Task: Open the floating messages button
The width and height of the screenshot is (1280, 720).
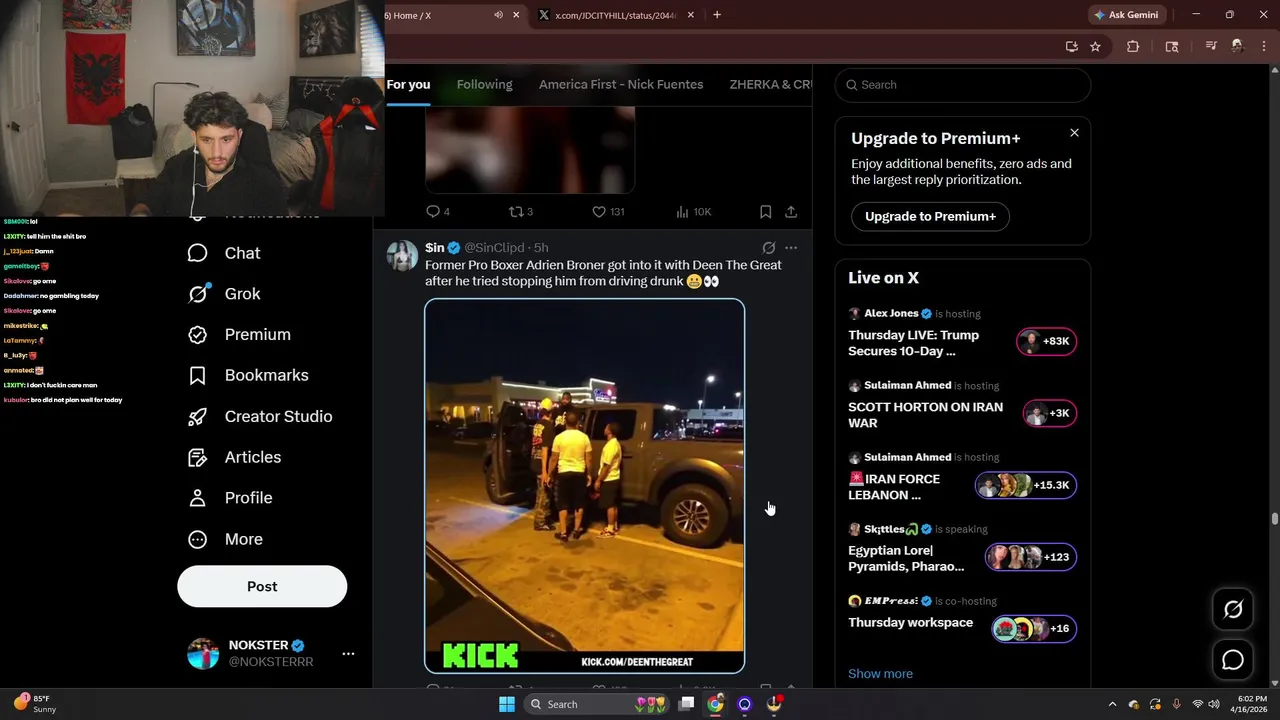Action: pyautogui.click(x=1233, y=660)
